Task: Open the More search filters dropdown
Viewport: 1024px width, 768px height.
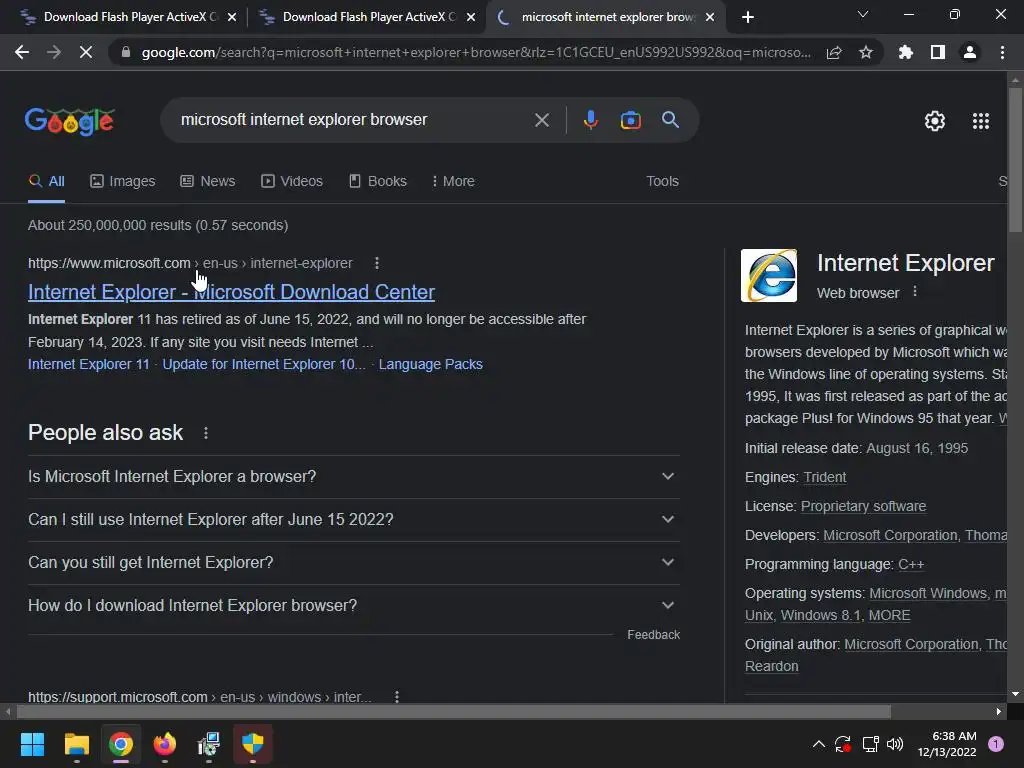Action: [453, 181]
